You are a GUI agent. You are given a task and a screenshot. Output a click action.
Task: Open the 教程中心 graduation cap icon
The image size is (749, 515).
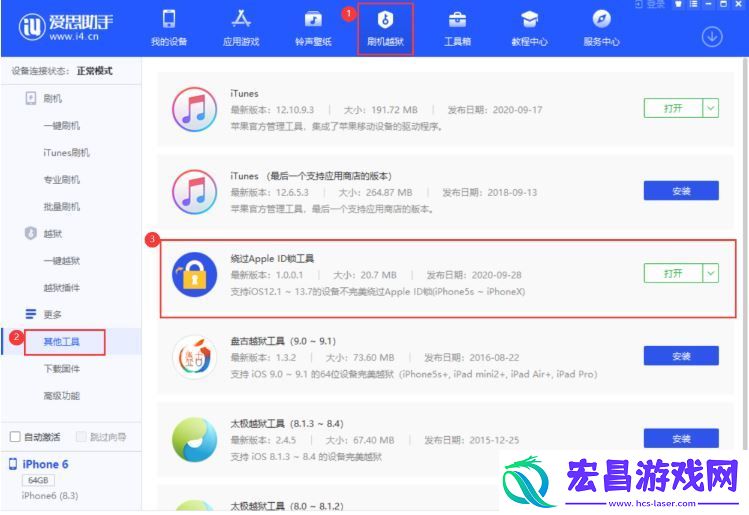pos(529,20)
